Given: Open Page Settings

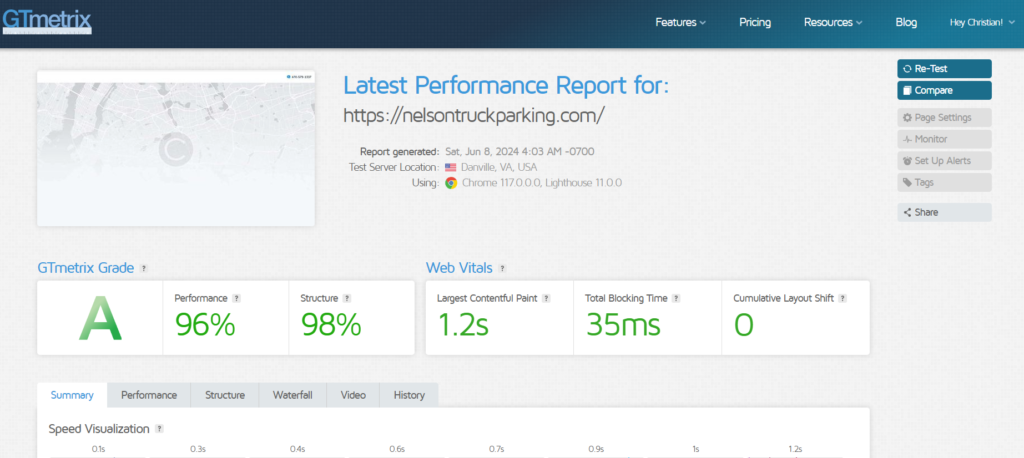Looking at the screenshot, I should pos(944,118).
